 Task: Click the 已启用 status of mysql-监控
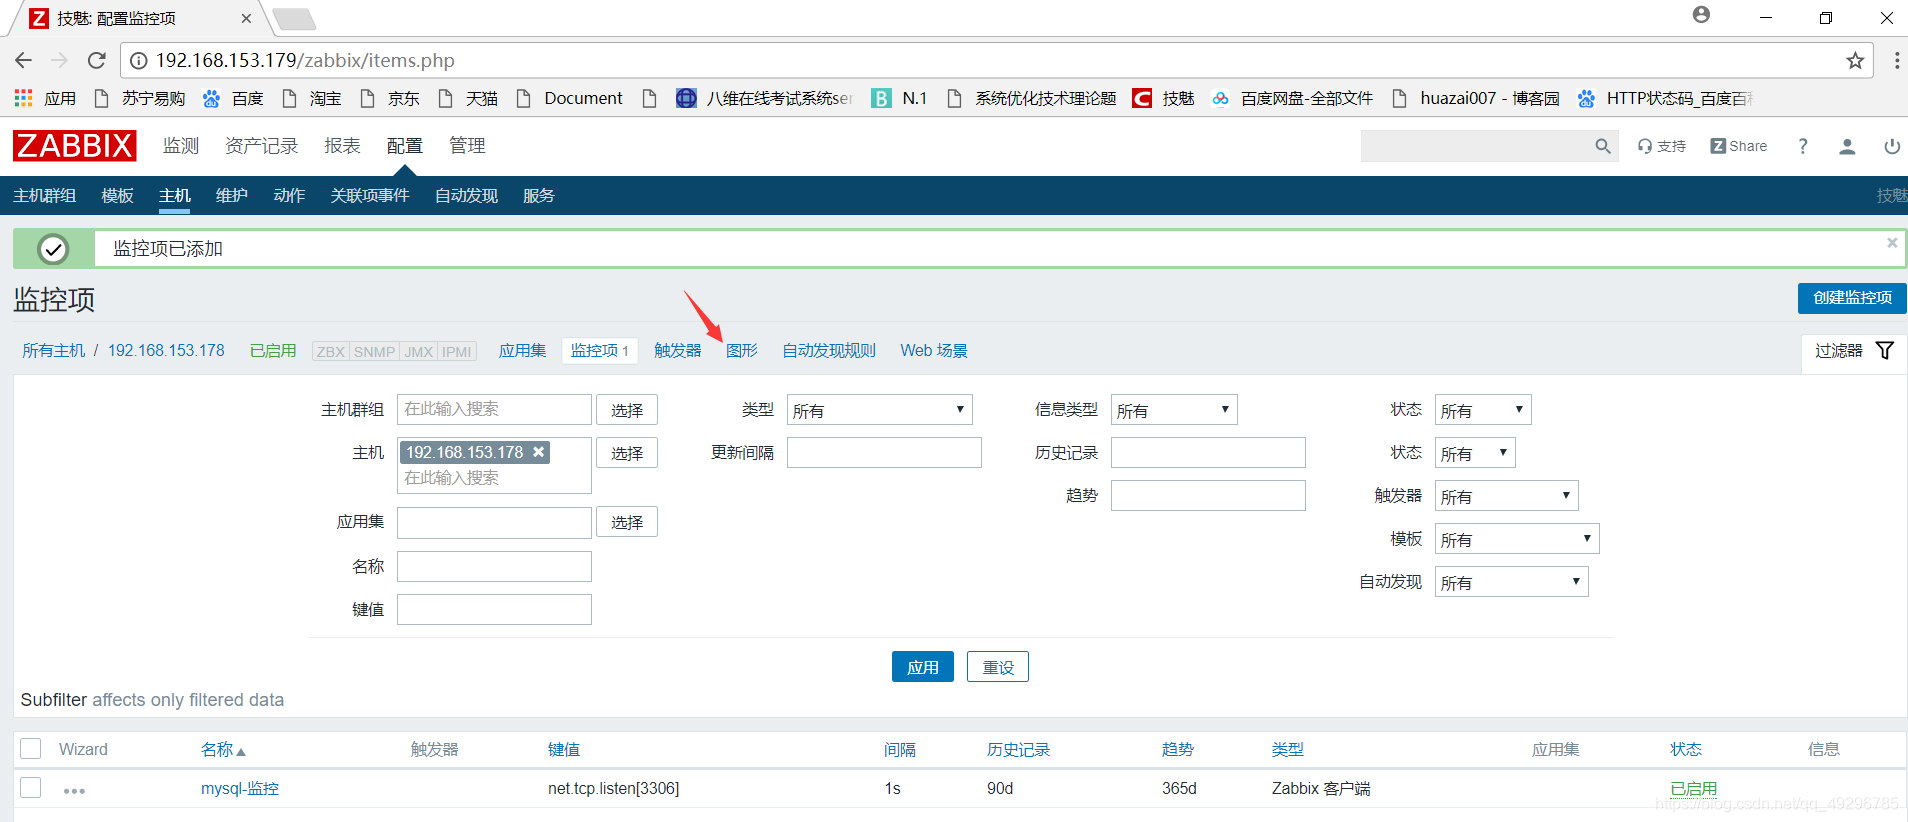[1694, 789]
